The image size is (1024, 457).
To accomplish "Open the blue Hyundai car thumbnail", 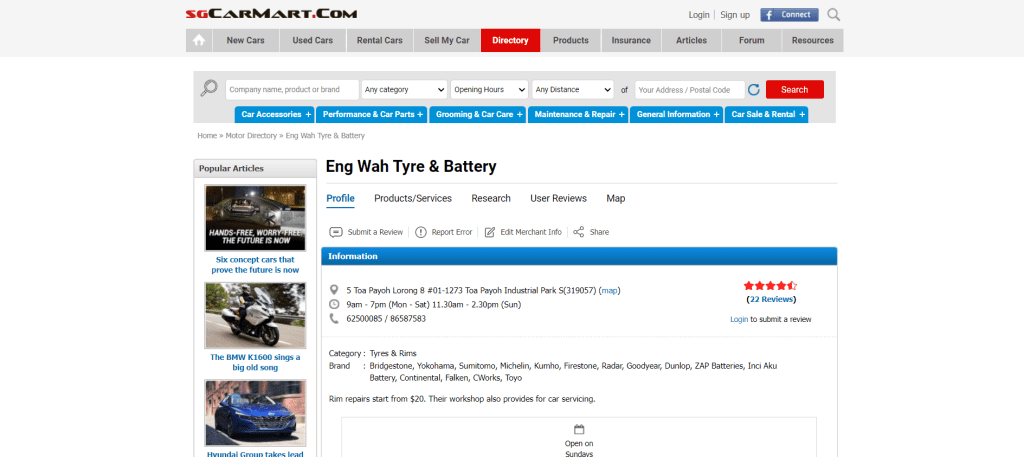I will point(255,413).
